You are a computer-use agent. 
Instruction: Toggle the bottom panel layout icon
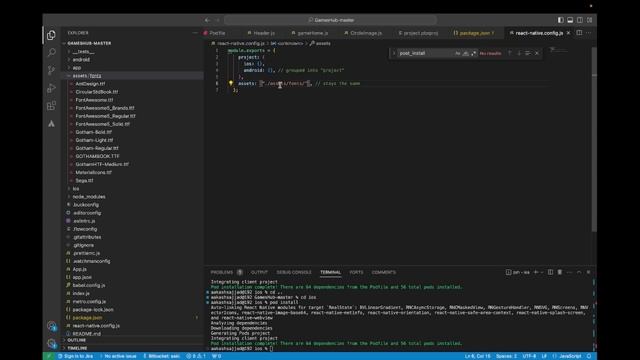pos(570,20)
